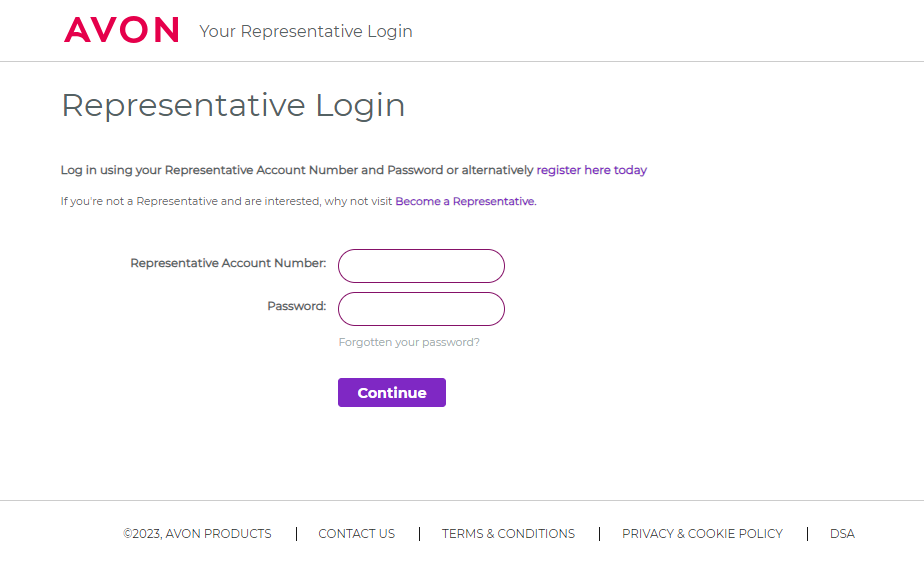Open the 'register here today' link

[591, 170]
